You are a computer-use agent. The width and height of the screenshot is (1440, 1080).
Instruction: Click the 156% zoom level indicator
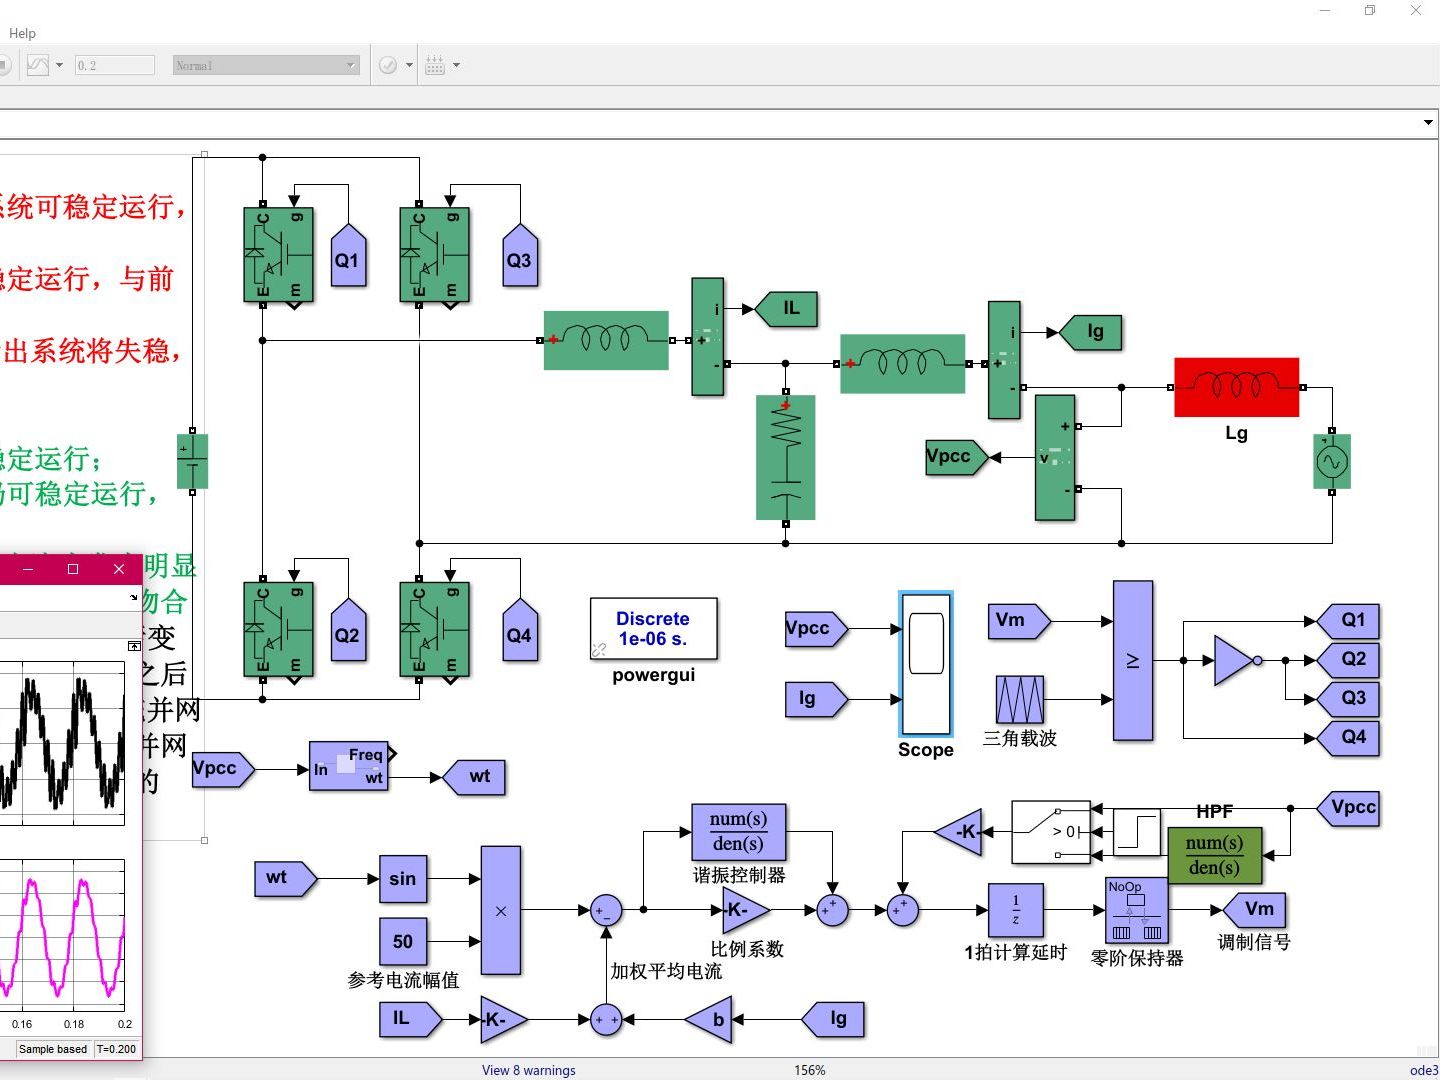[810, 1070]
